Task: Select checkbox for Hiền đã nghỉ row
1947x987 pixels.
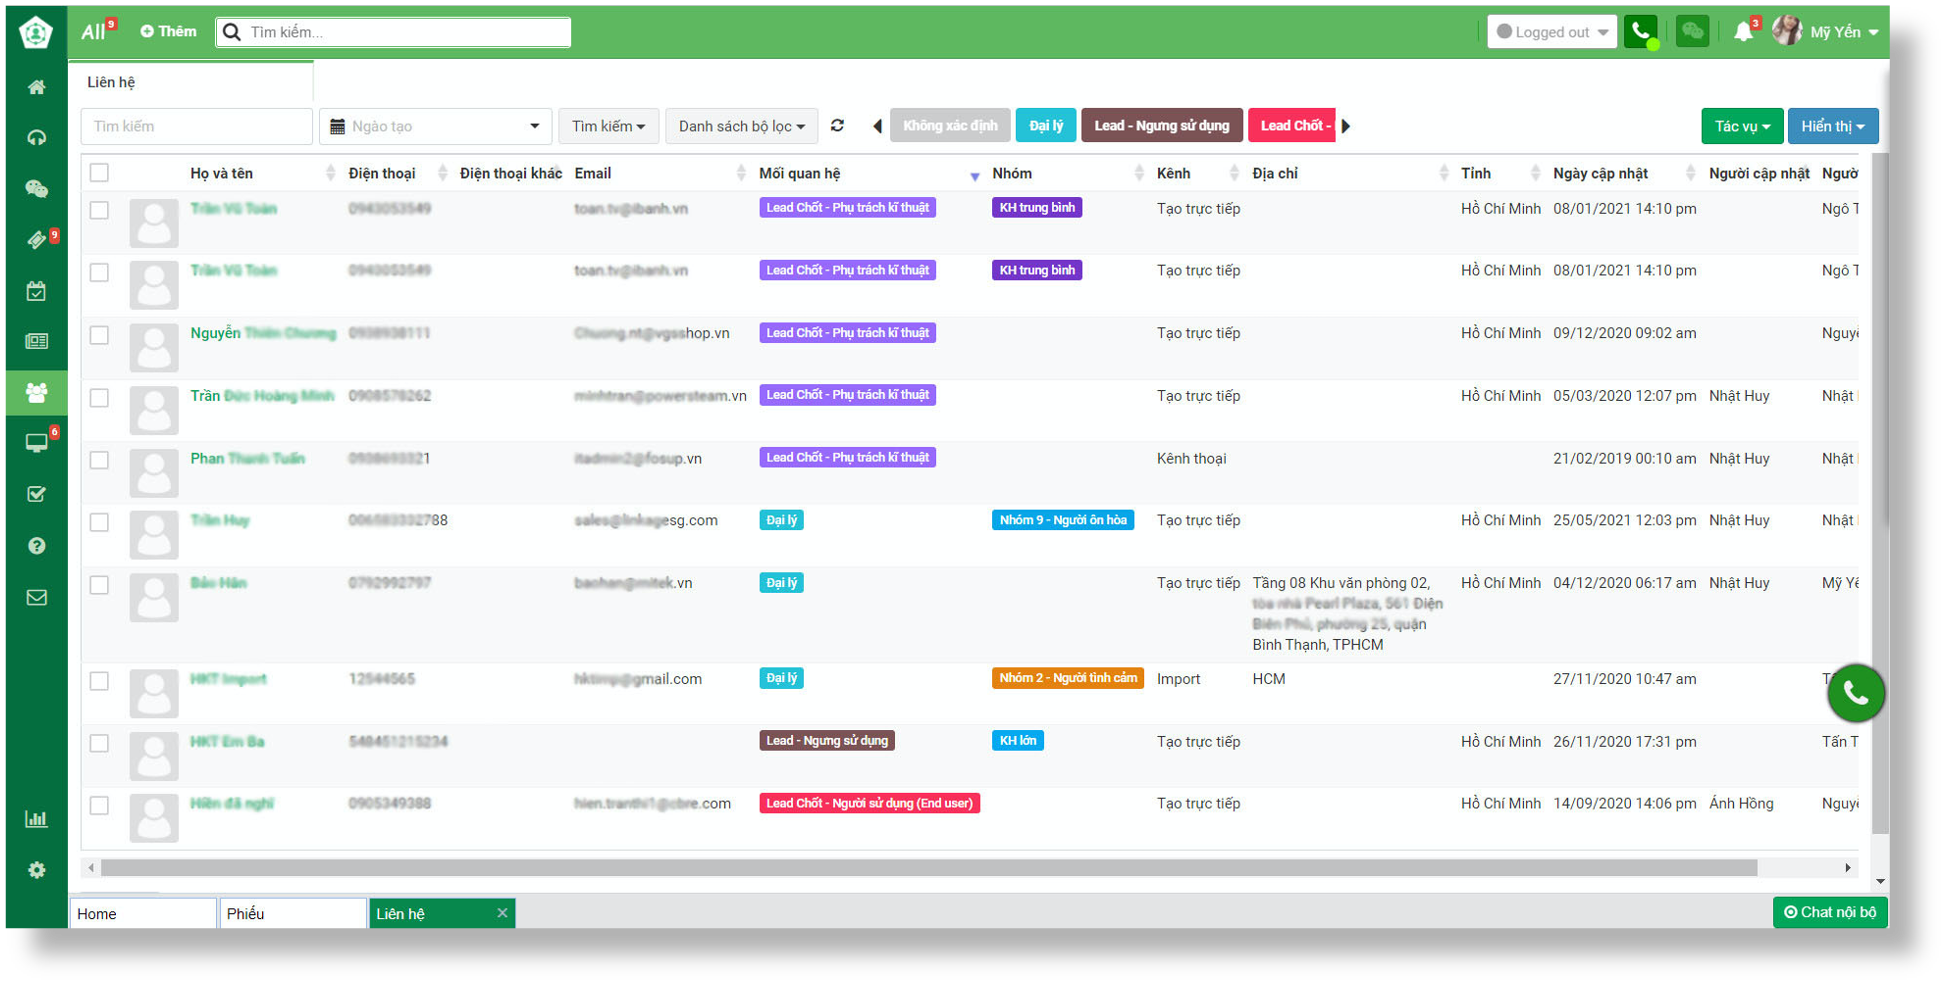Action: [99, 805]
